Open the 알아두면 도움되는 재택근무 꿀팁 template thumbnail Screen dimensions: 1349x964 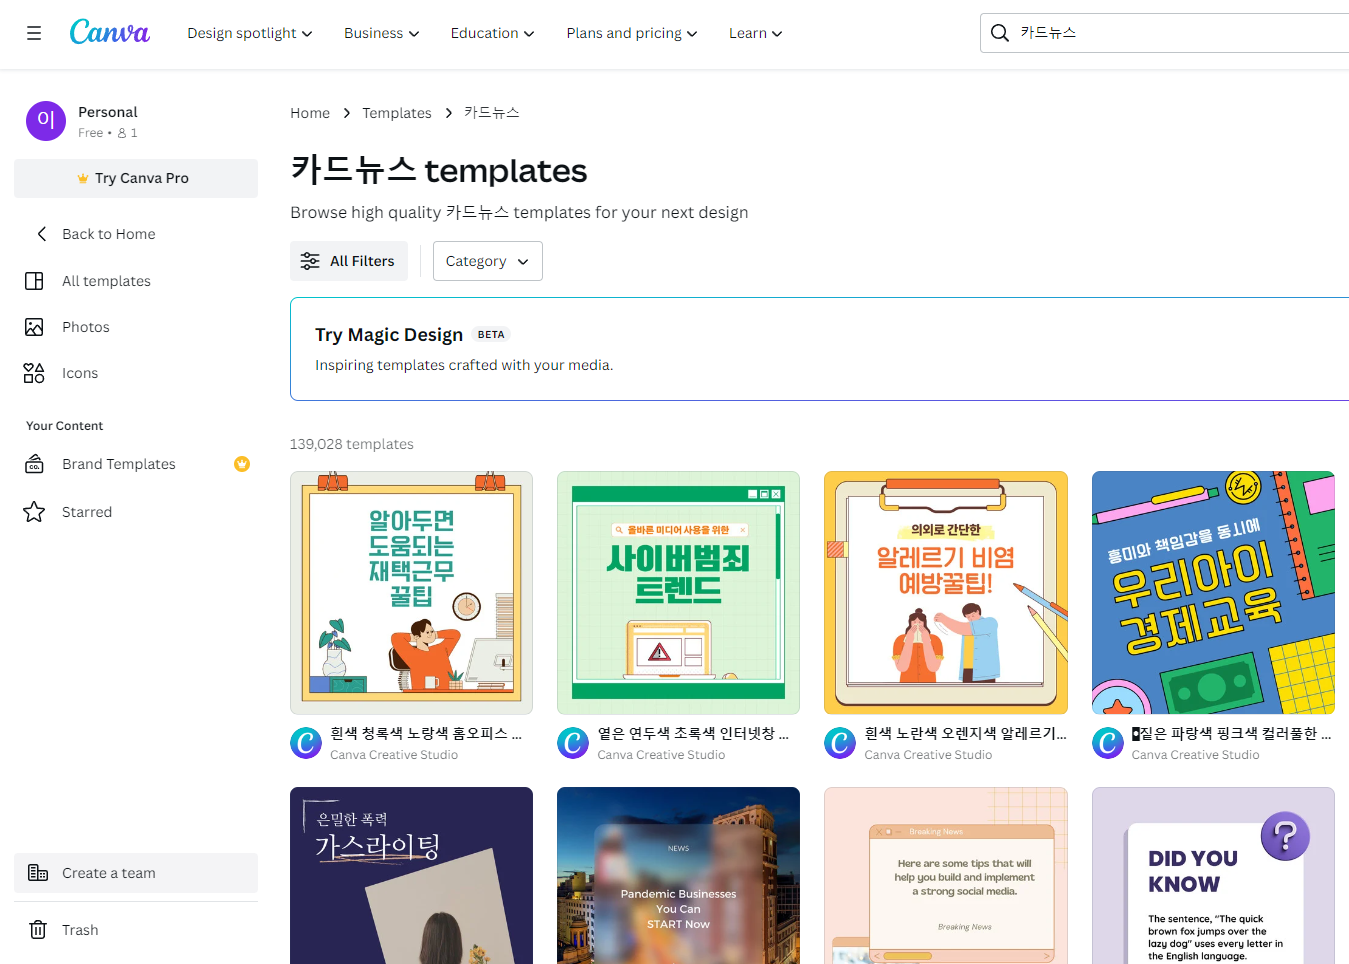(x=411, y=593)
